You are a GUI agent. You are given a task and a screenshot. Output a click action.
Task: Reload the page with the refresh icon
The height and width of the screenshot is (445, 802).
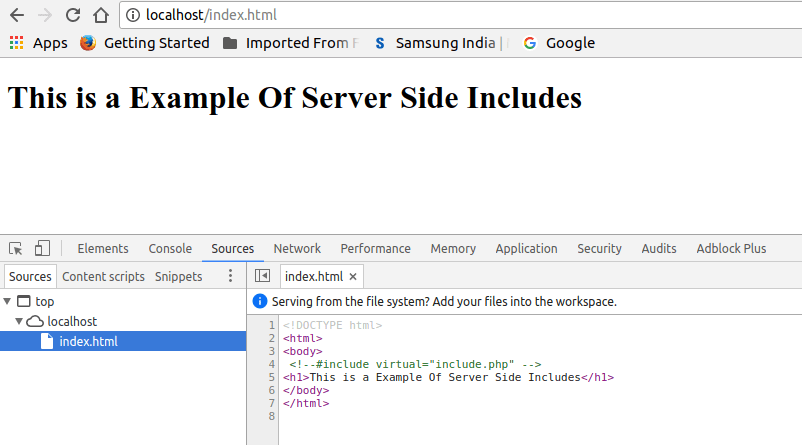tap(73, 15)
